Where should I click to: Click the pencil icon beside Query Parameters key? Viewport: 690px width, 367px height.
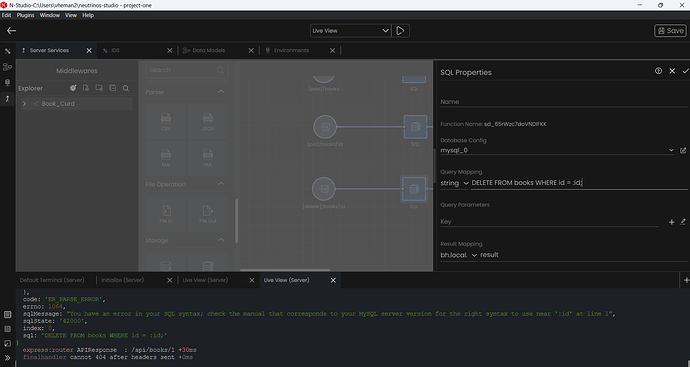[x=683, y=222]
